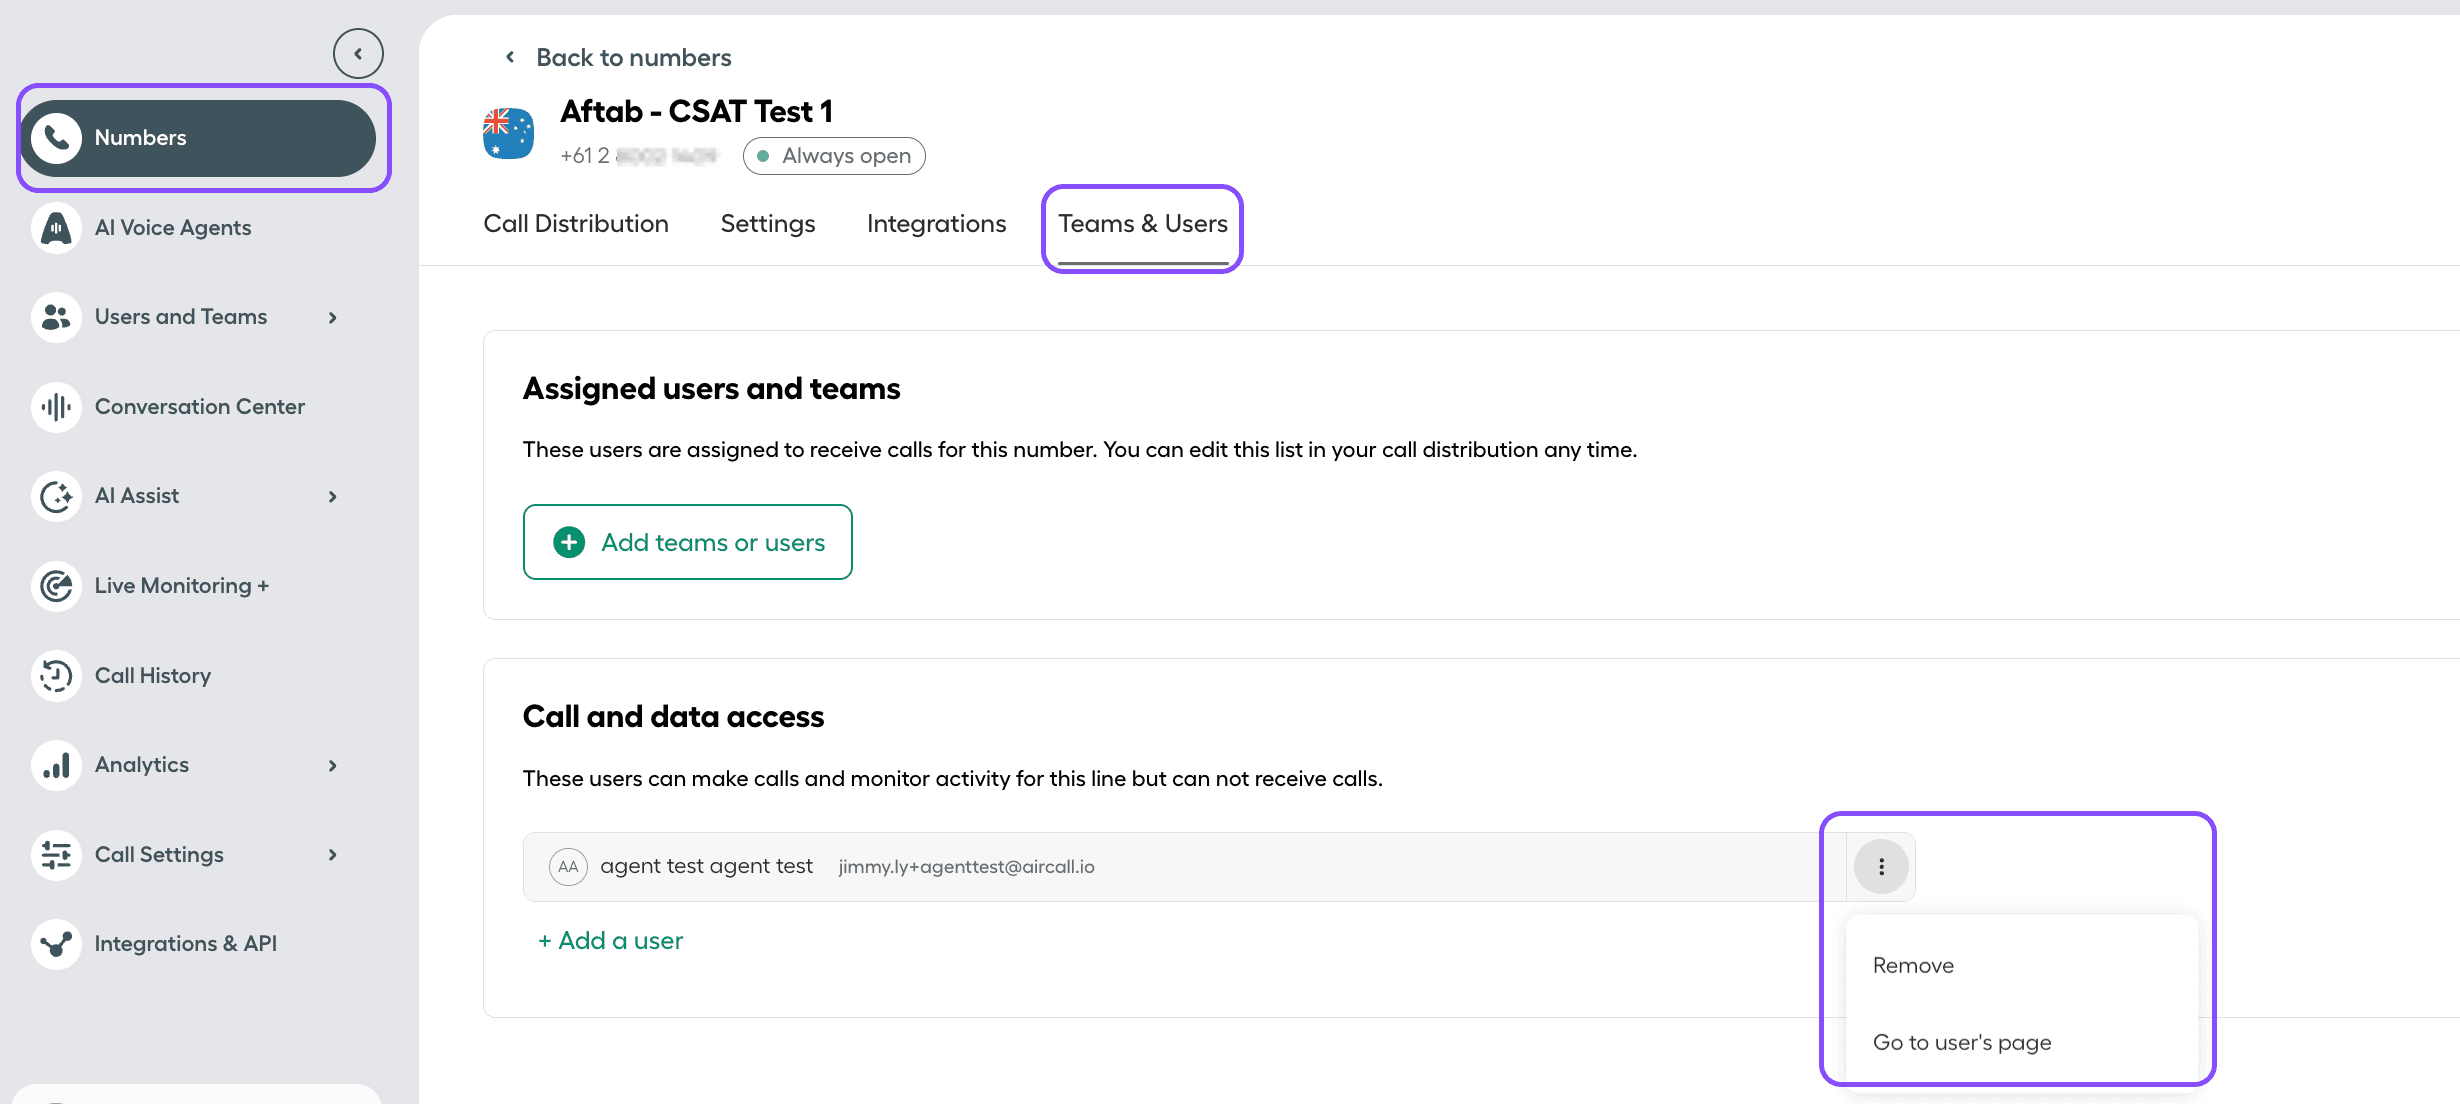Image resolution: width=2460 pixels, height=1104 pixels.
Task: Open Integrations & API icon
Action: pyautogui.click(x=56, y=944)
